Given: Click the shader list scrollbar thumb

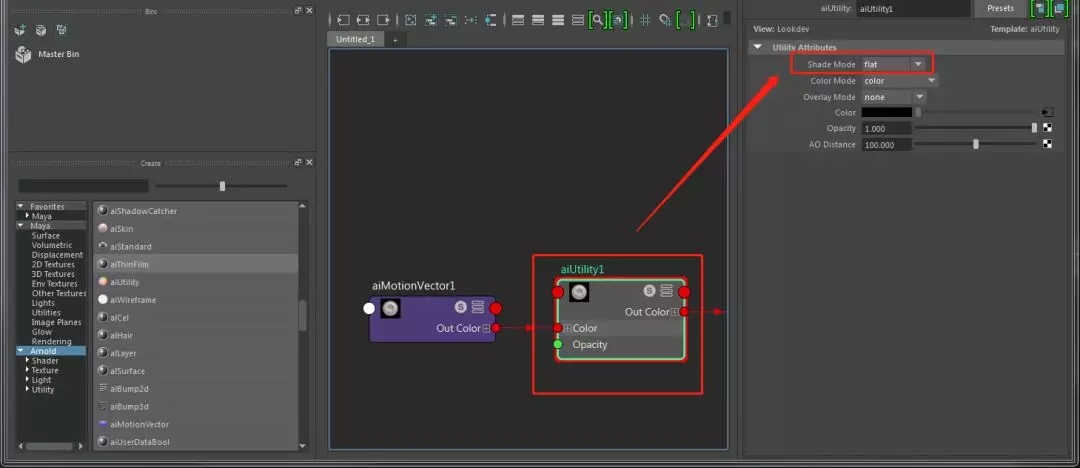Looking at the screenshot, I should click(302, 316).
